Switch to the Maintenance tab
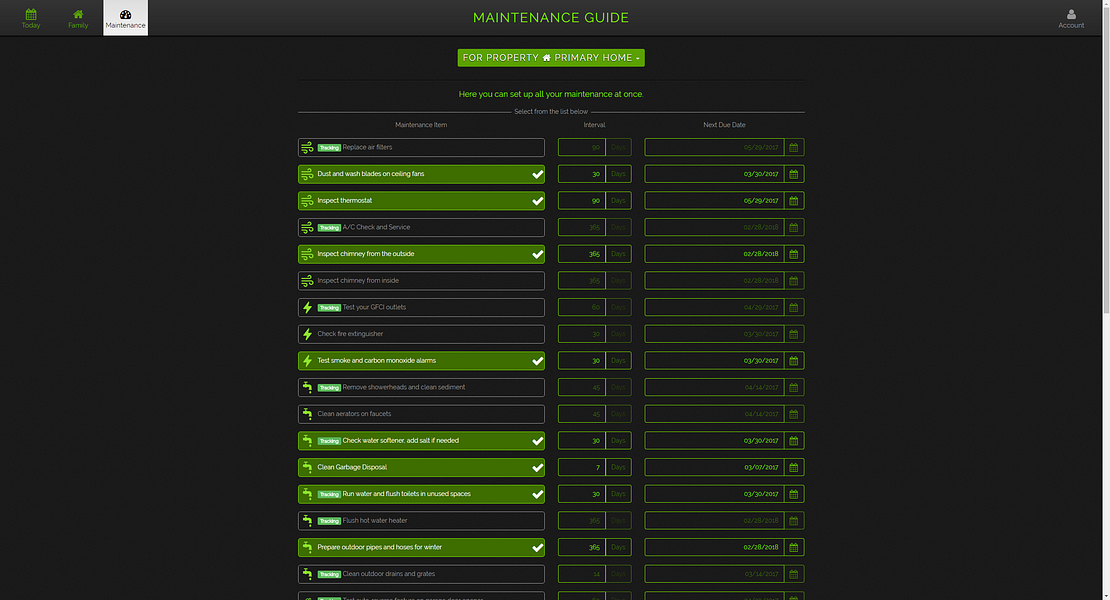 point(125,18)
